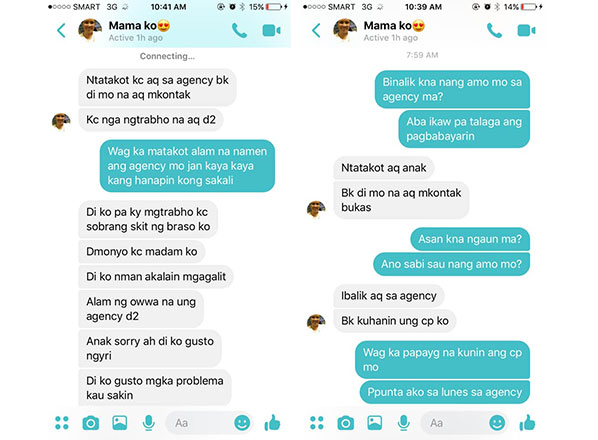Image resolution: width=598 pixels, height=440 pixels.
Task: Tap the microphone icon in right chat
Action: point(403,423)
